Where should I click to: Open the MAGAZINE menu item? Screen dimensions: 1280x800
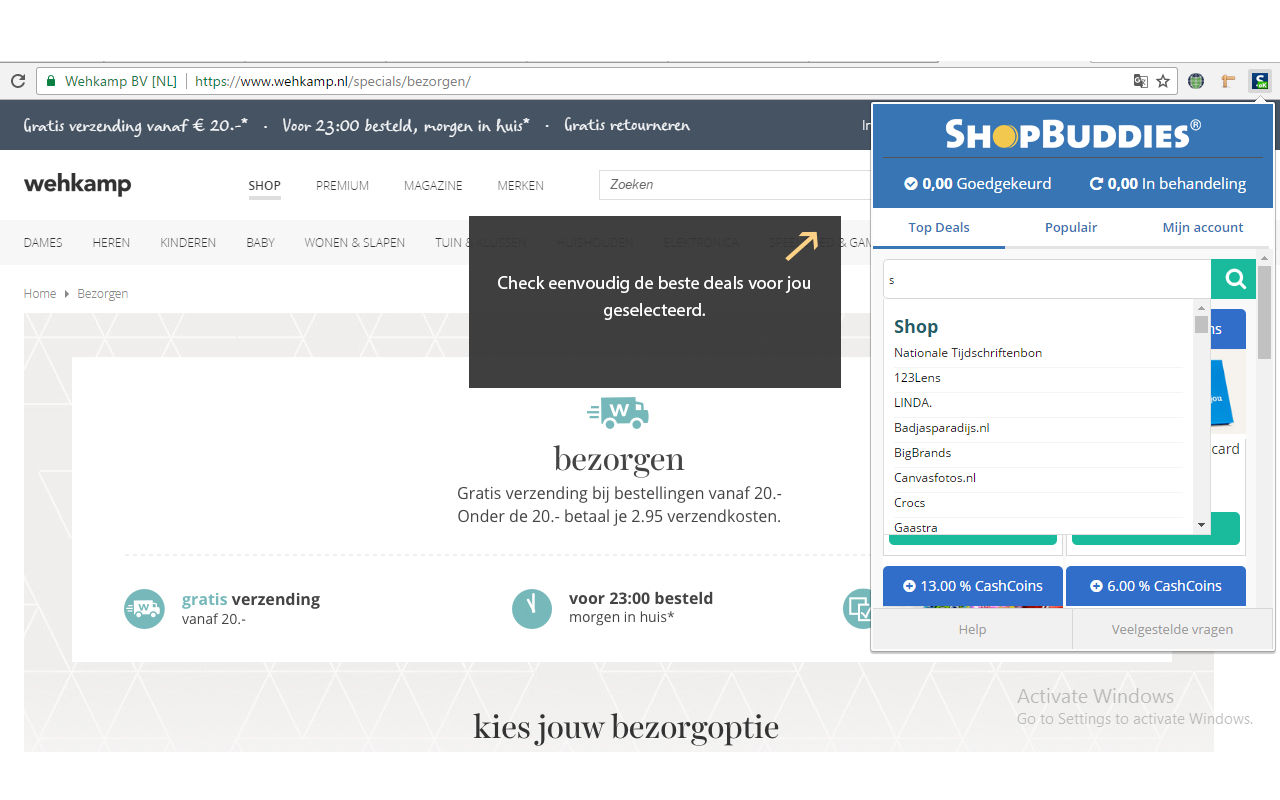[x=433, y=185]
